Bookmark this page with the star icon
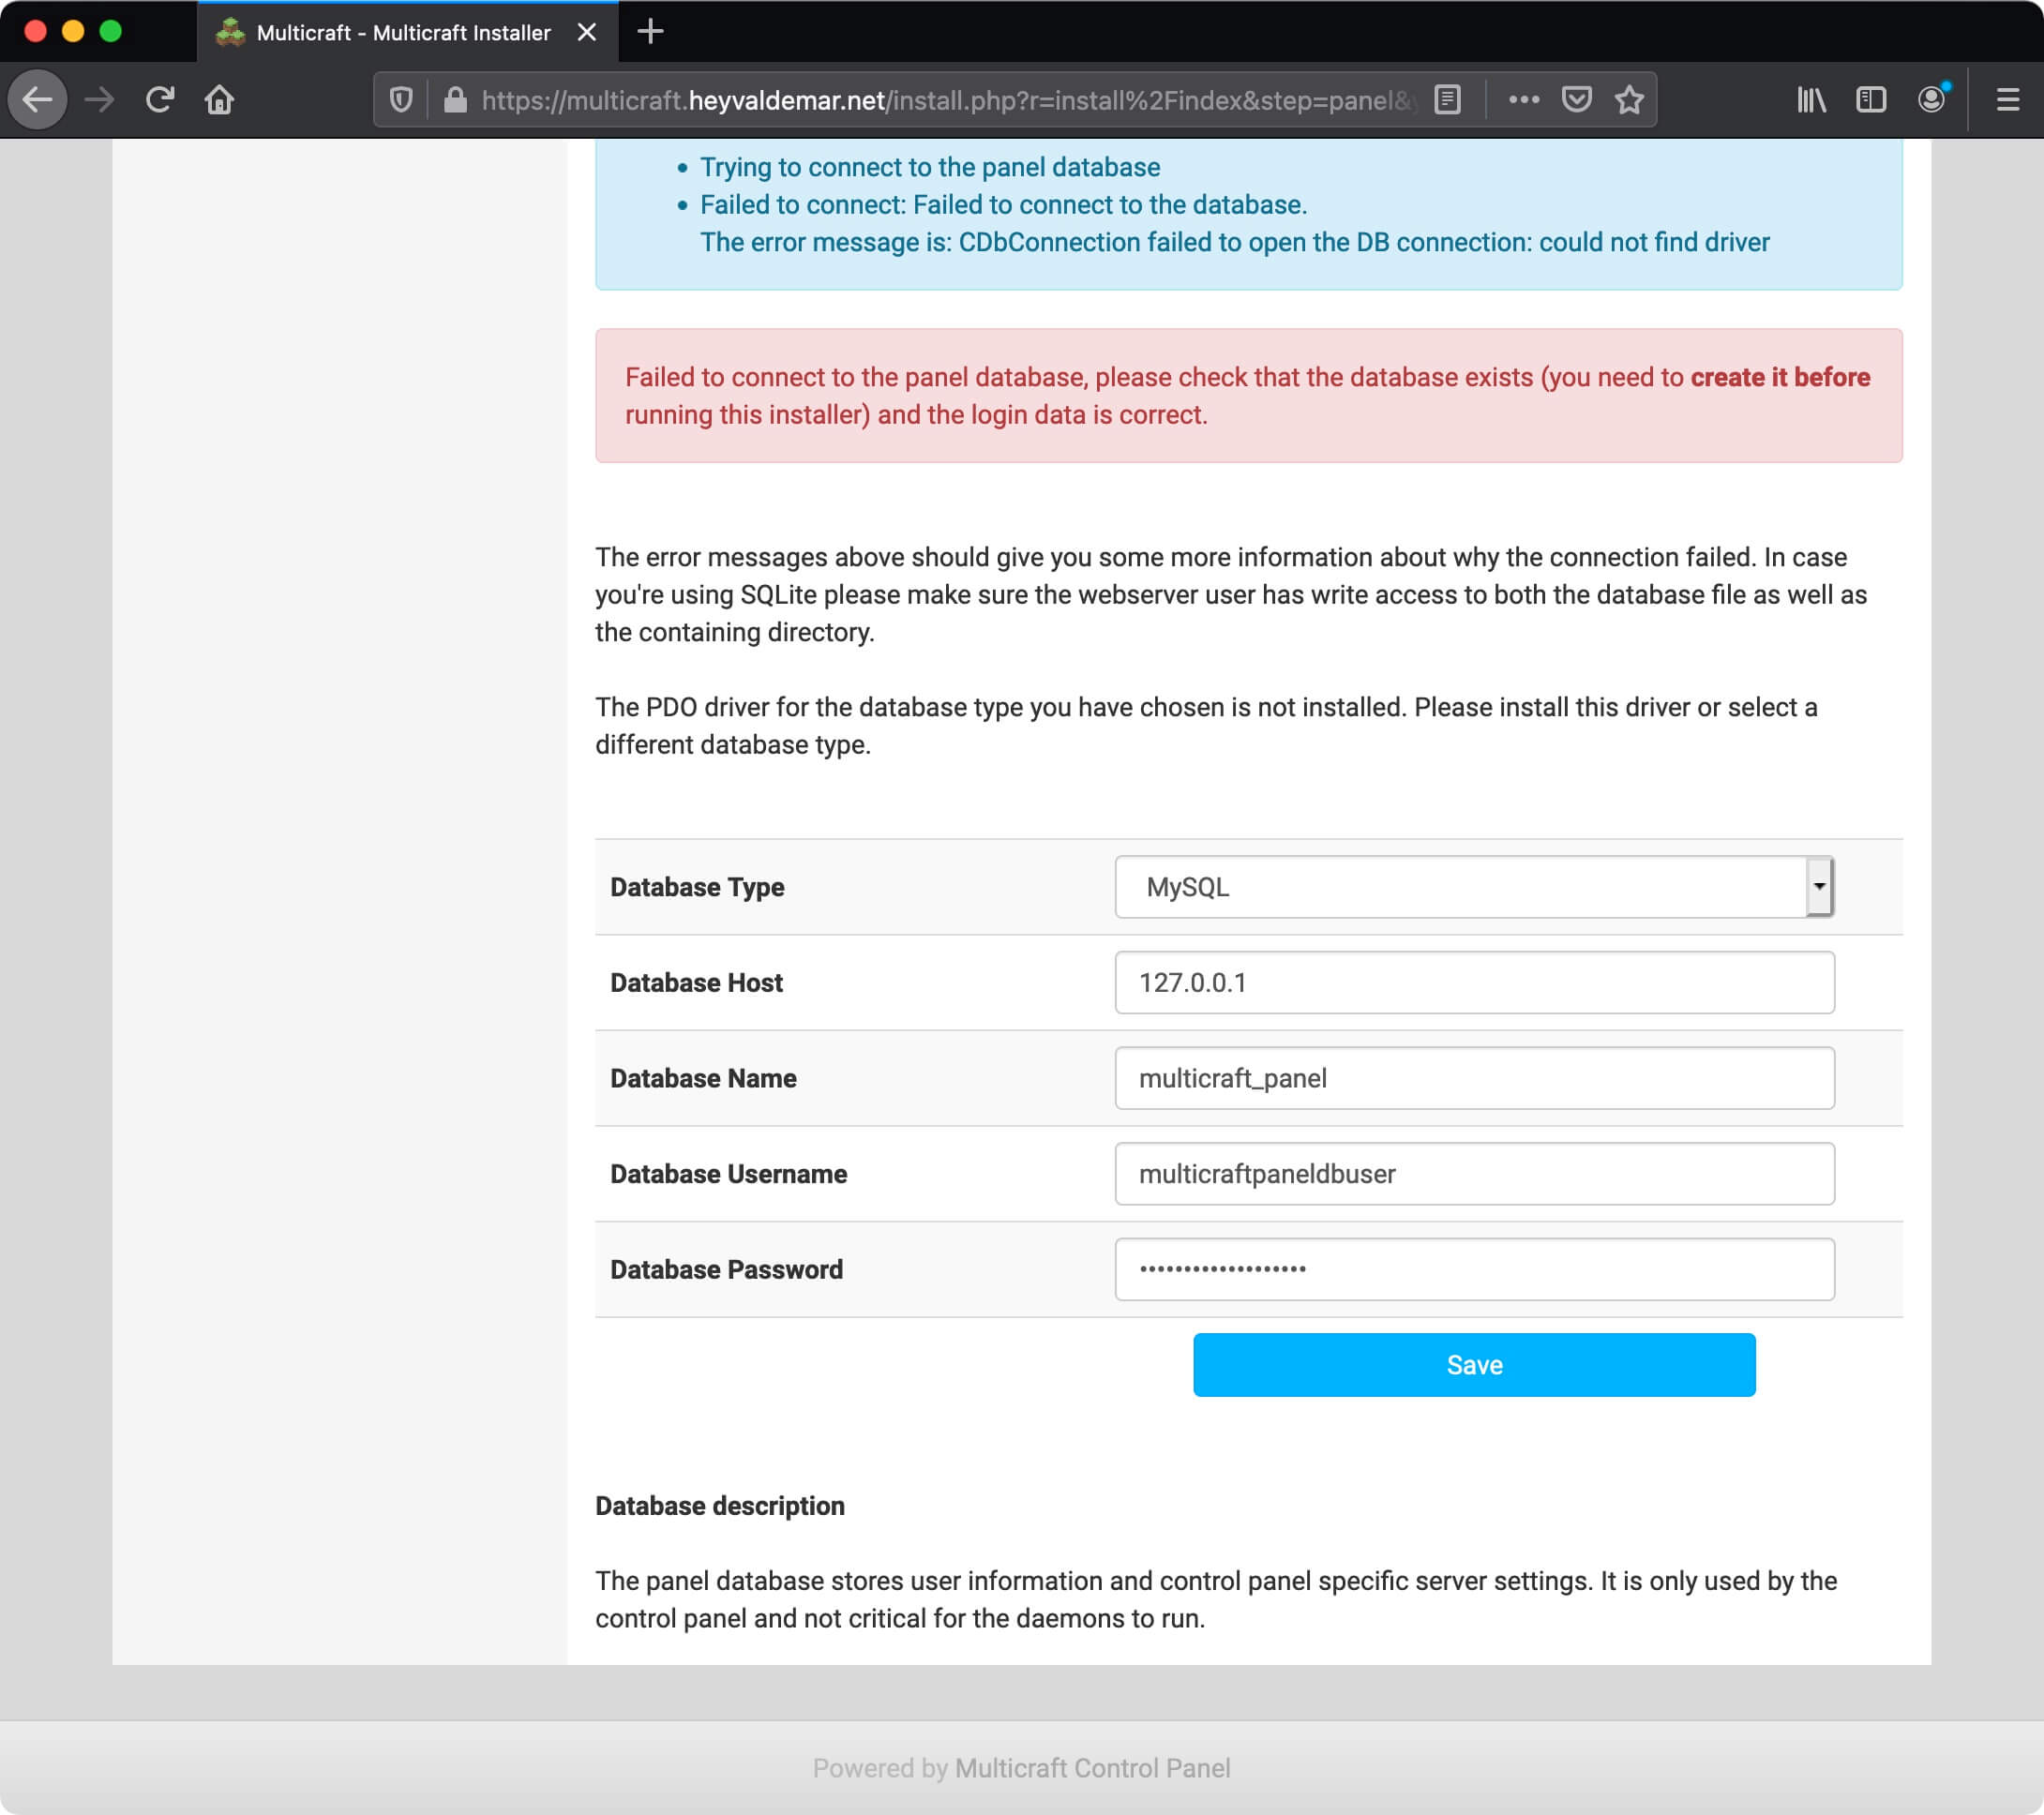The width and height of the screenshot is (2044, 1815). point(1629,100)
